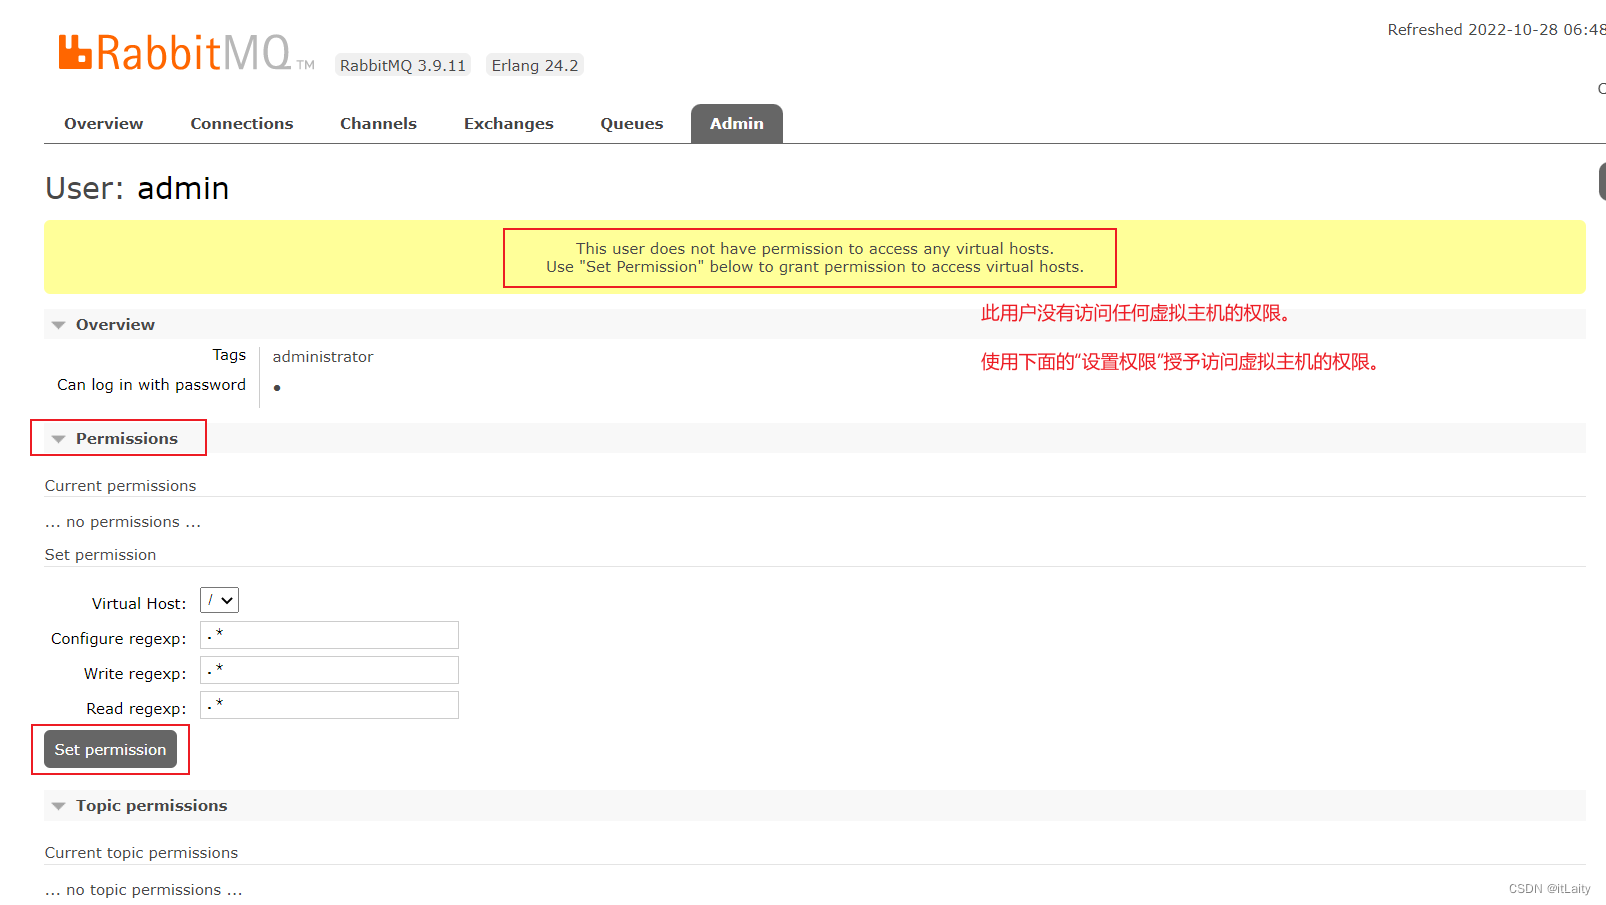This screenshot has width=1606, height=905.
Task: Click the Configure regexp input field
Action: coord(329,635)
